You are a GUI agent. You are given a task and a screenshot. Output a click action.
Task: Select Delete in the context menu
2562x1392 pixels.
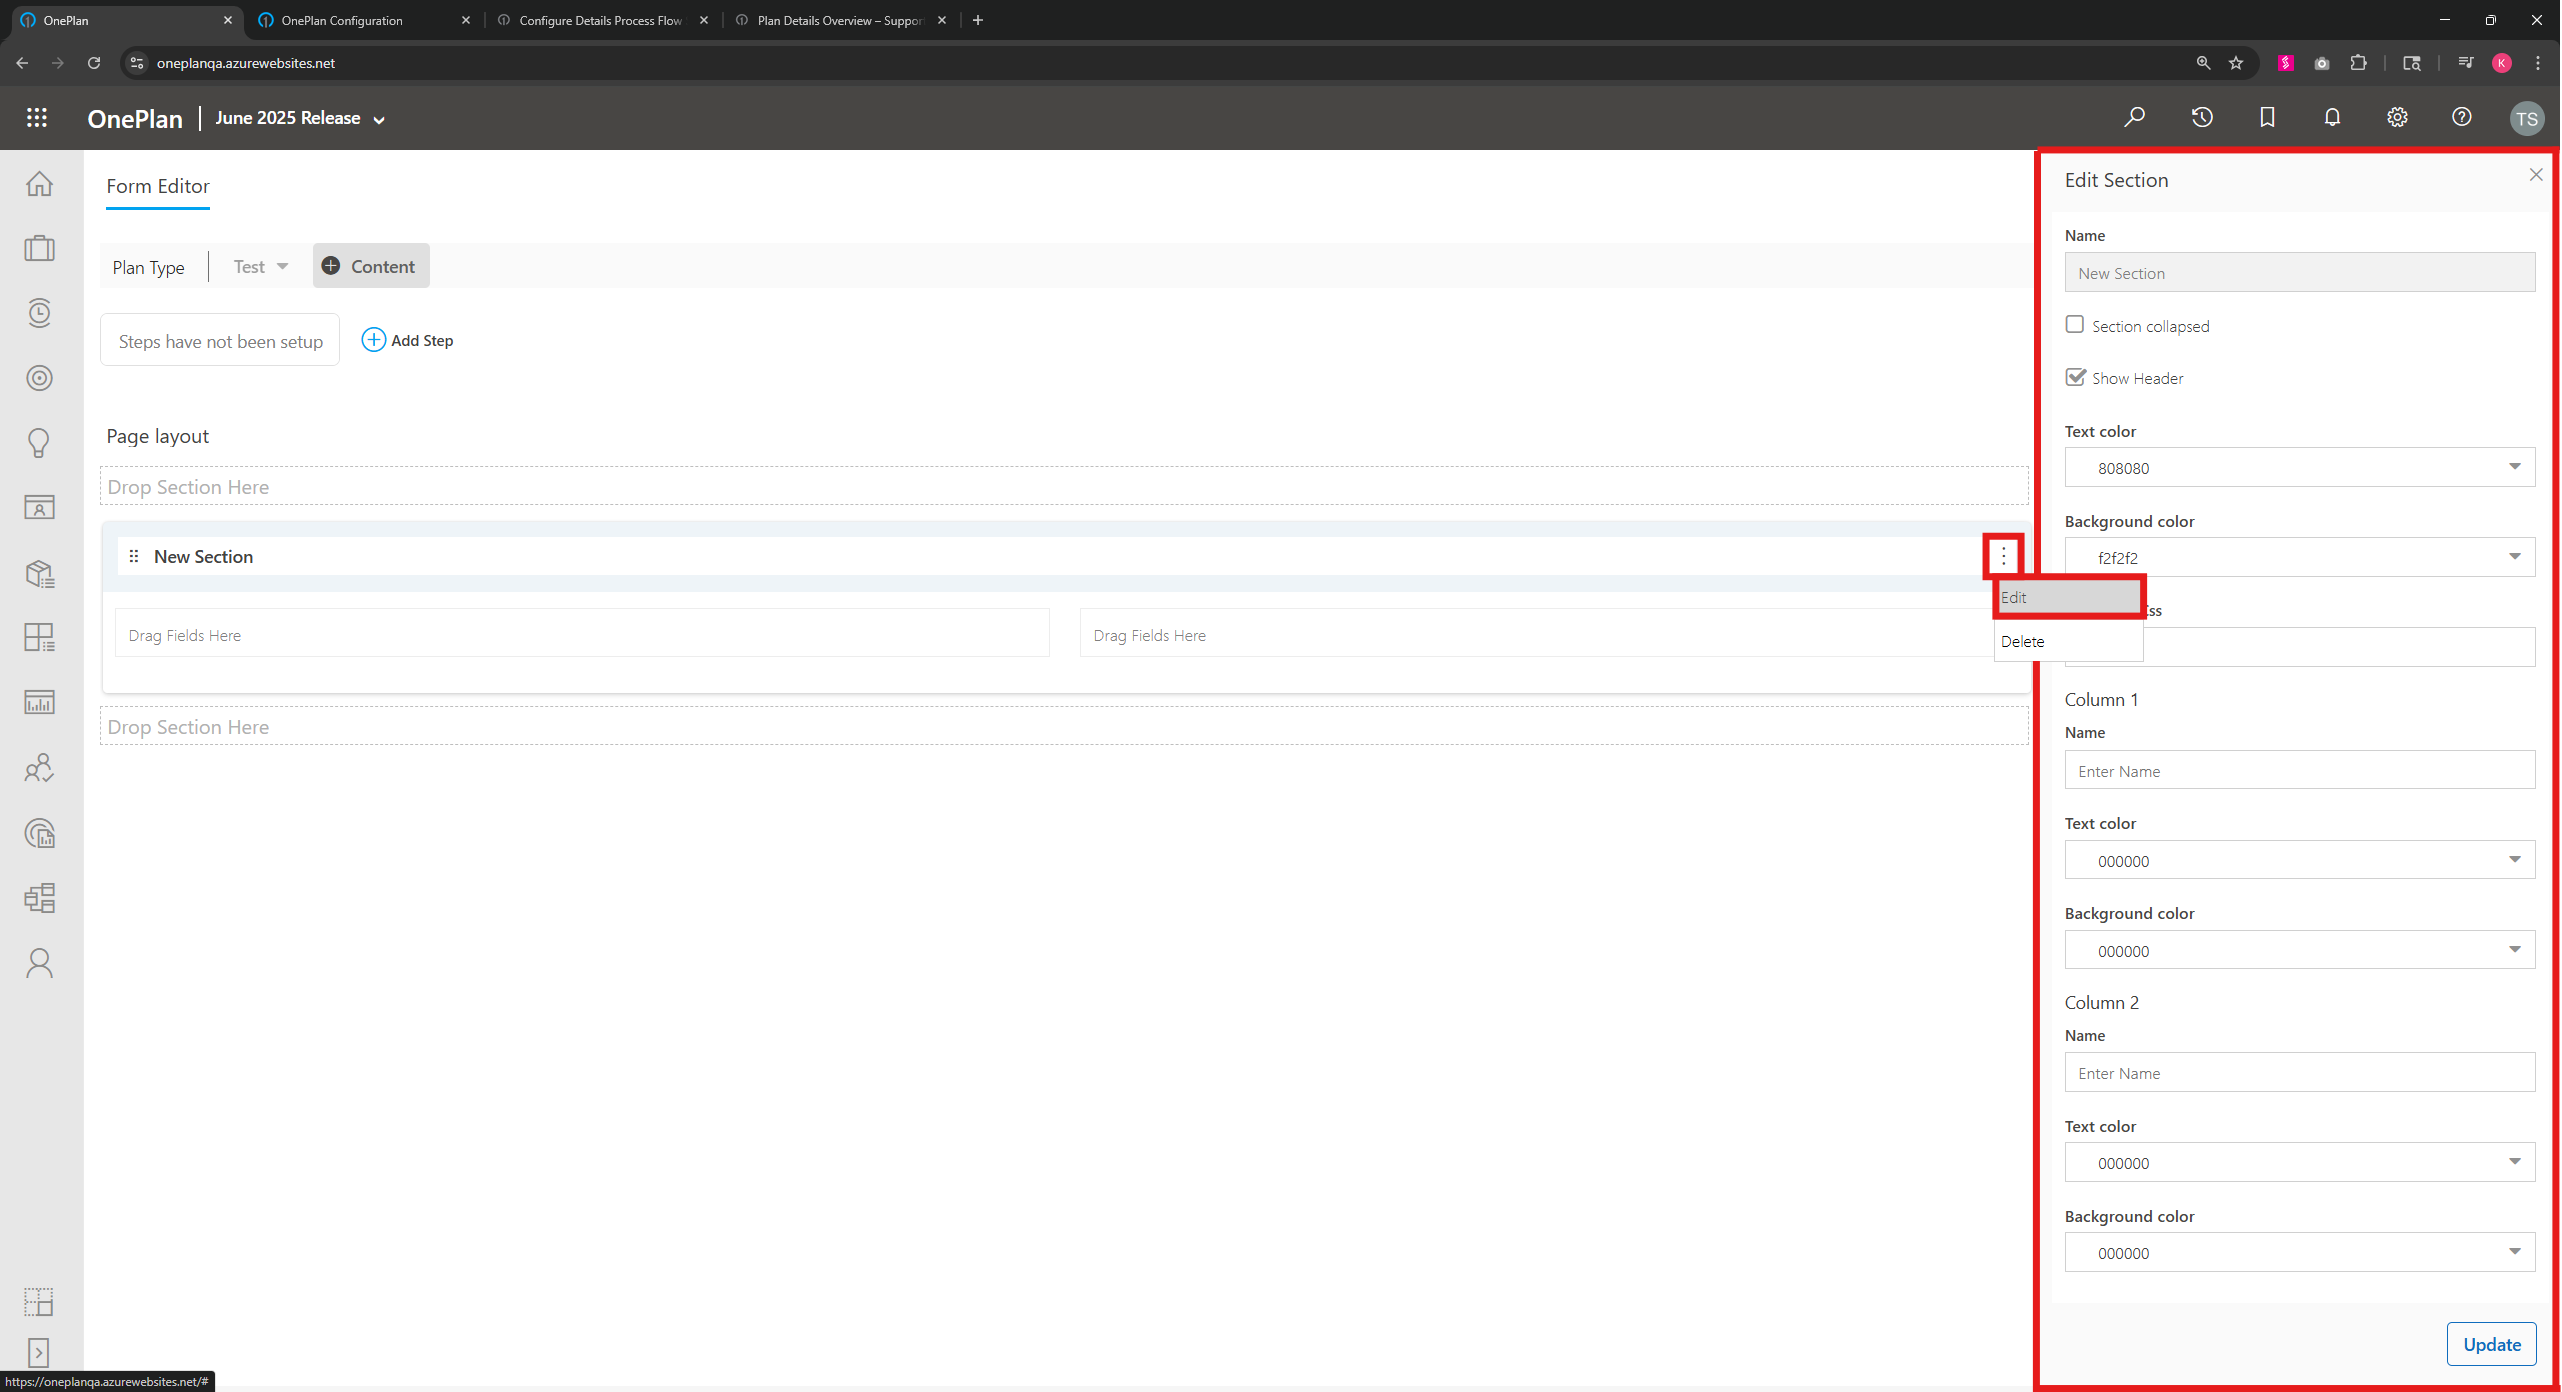tap(2068, 642)
